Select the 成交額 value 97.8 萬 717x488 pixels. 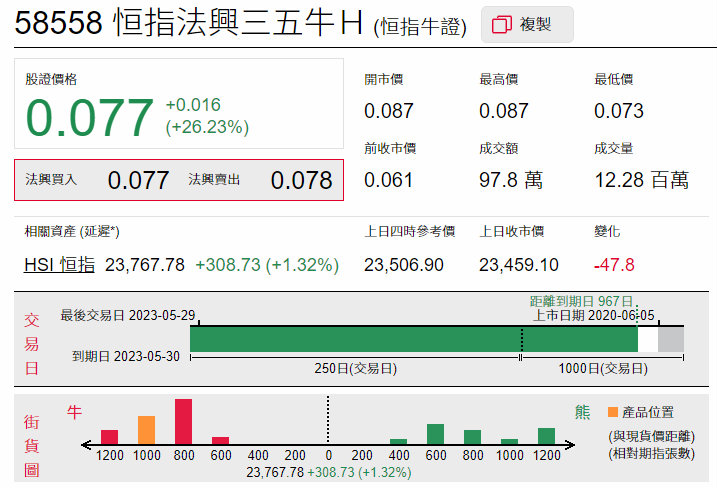tap(511, 180)
